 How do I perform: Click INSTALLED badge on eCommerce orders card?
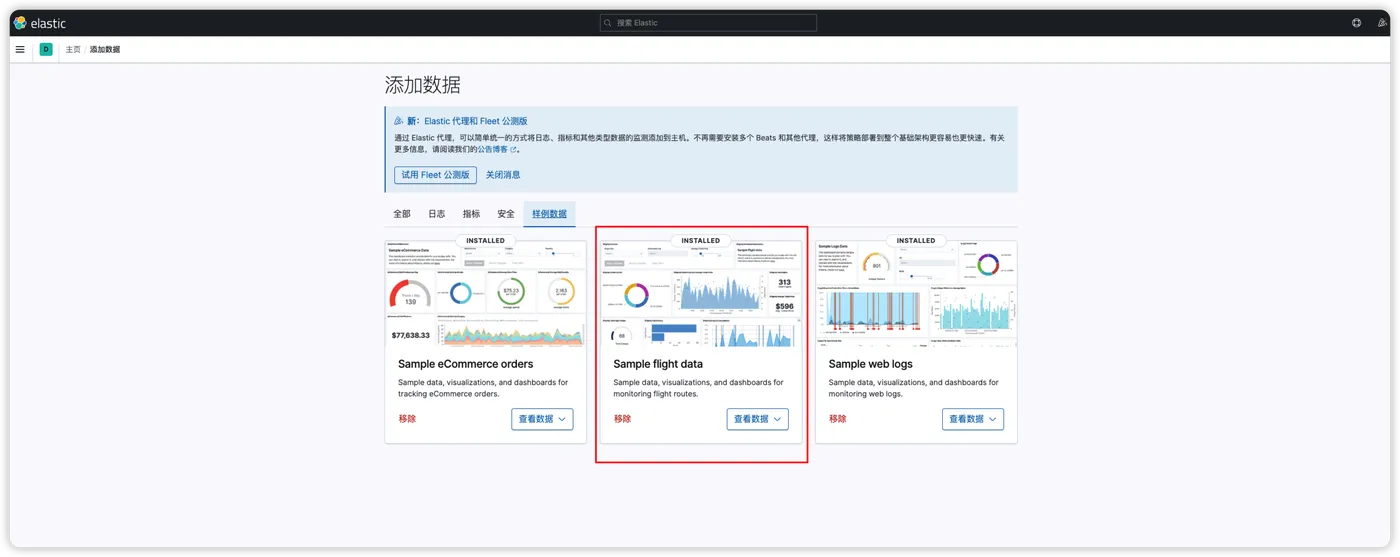click(485, 241)
